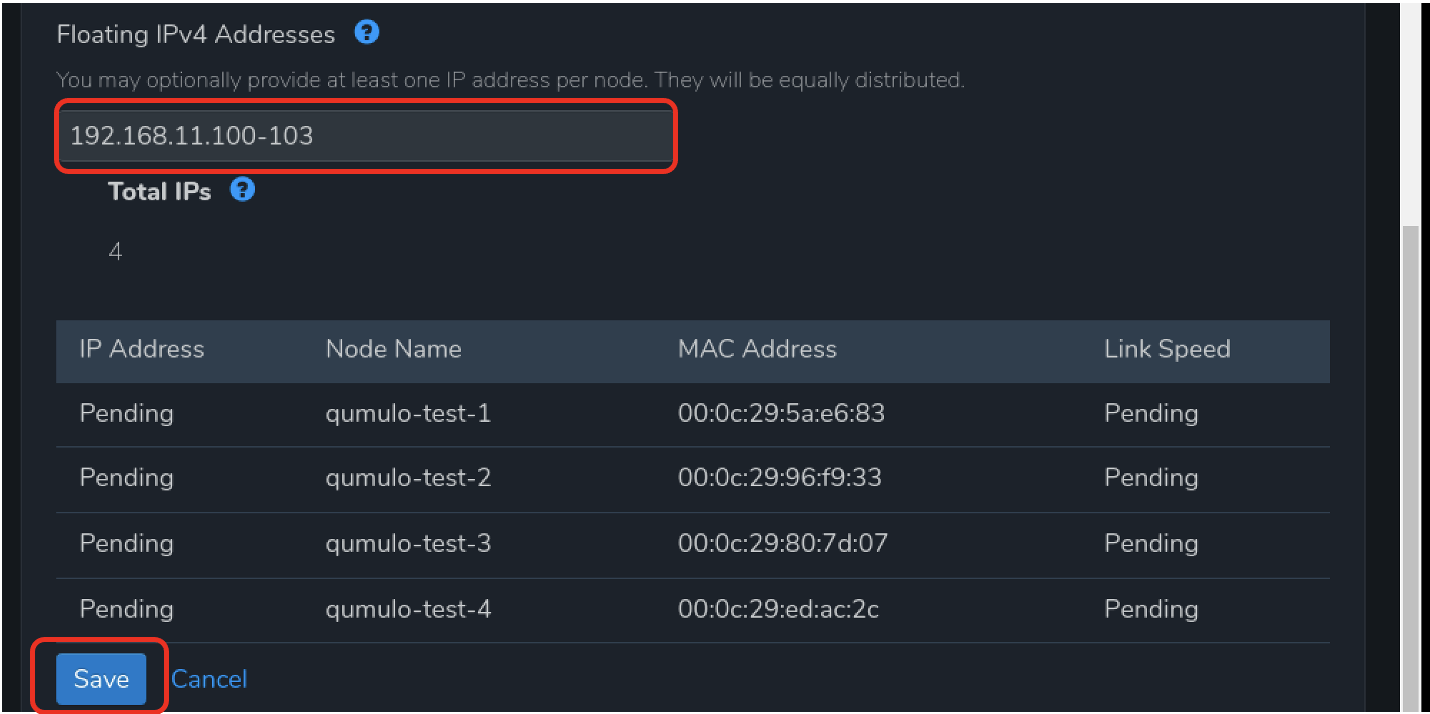Click MAC address 00:0c:29:5a:e6:83
The width and height of the screenshot is (1430, 714).
(781, 413)
